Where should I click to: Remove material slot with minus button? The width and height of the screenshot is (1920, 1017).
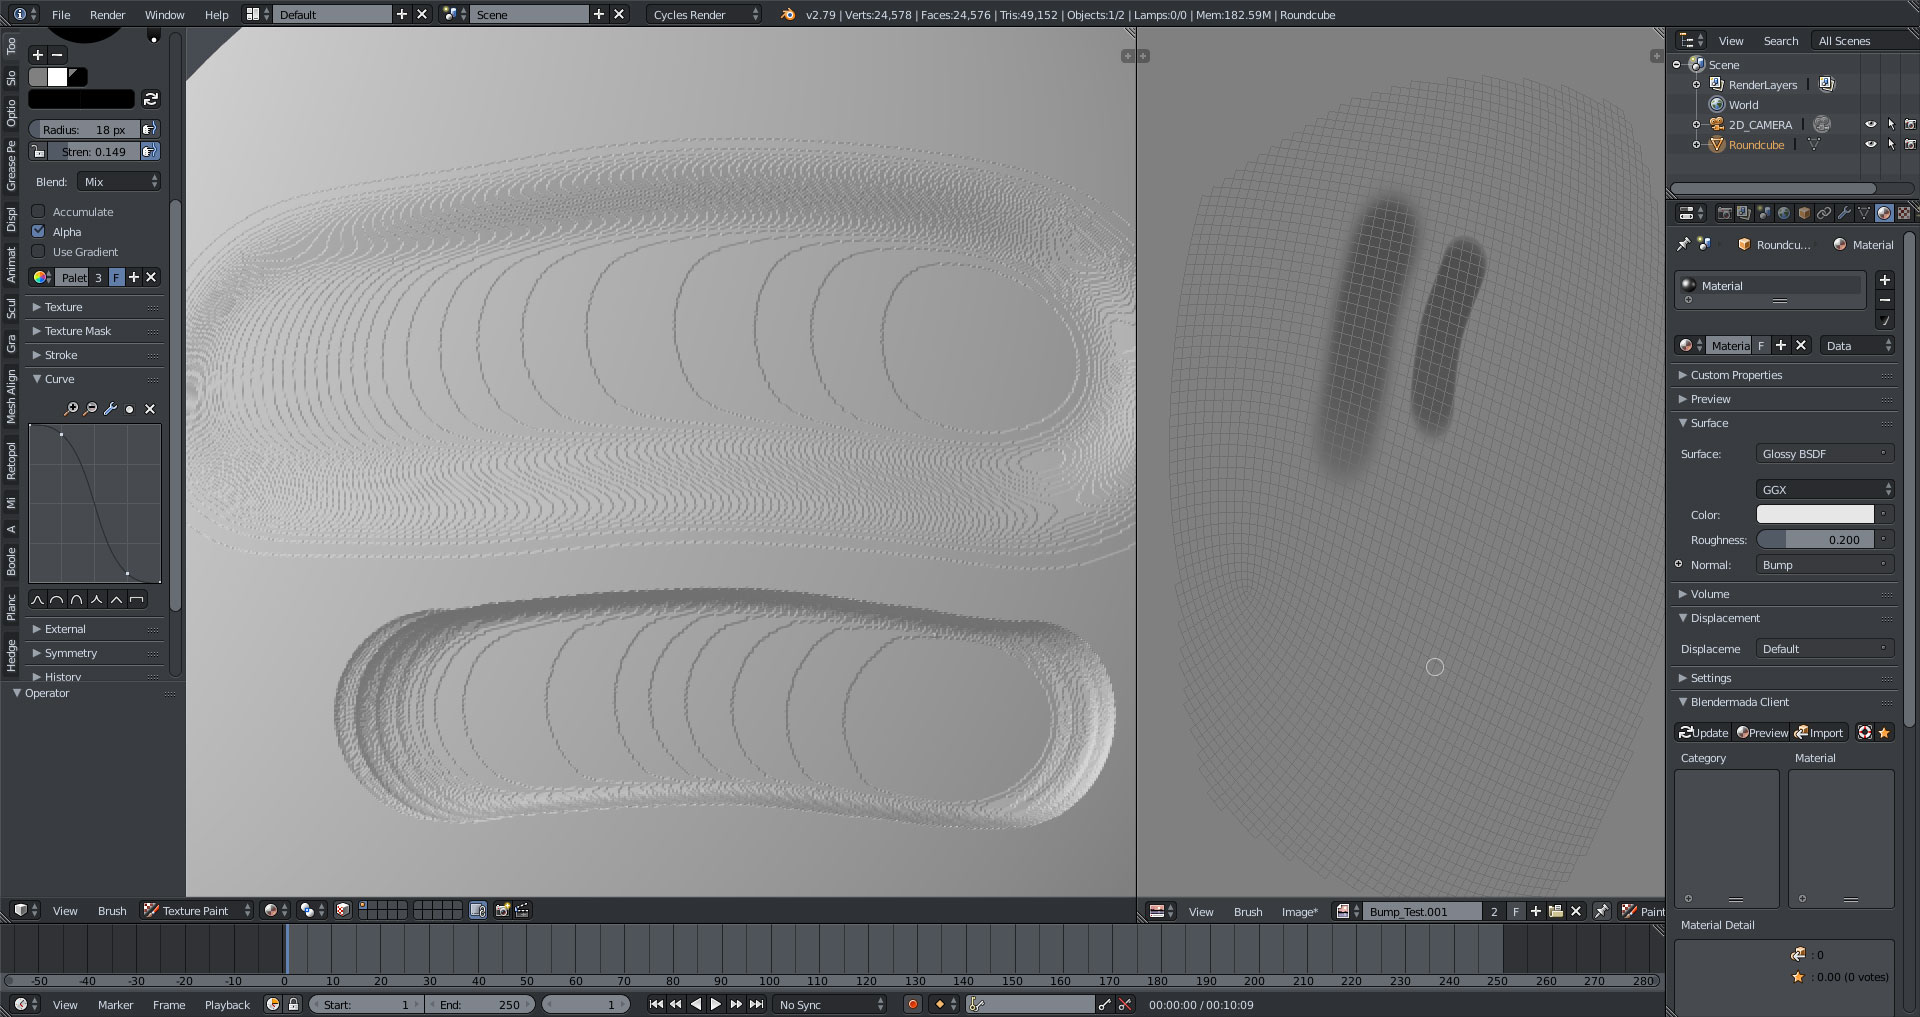(1885, 300)
